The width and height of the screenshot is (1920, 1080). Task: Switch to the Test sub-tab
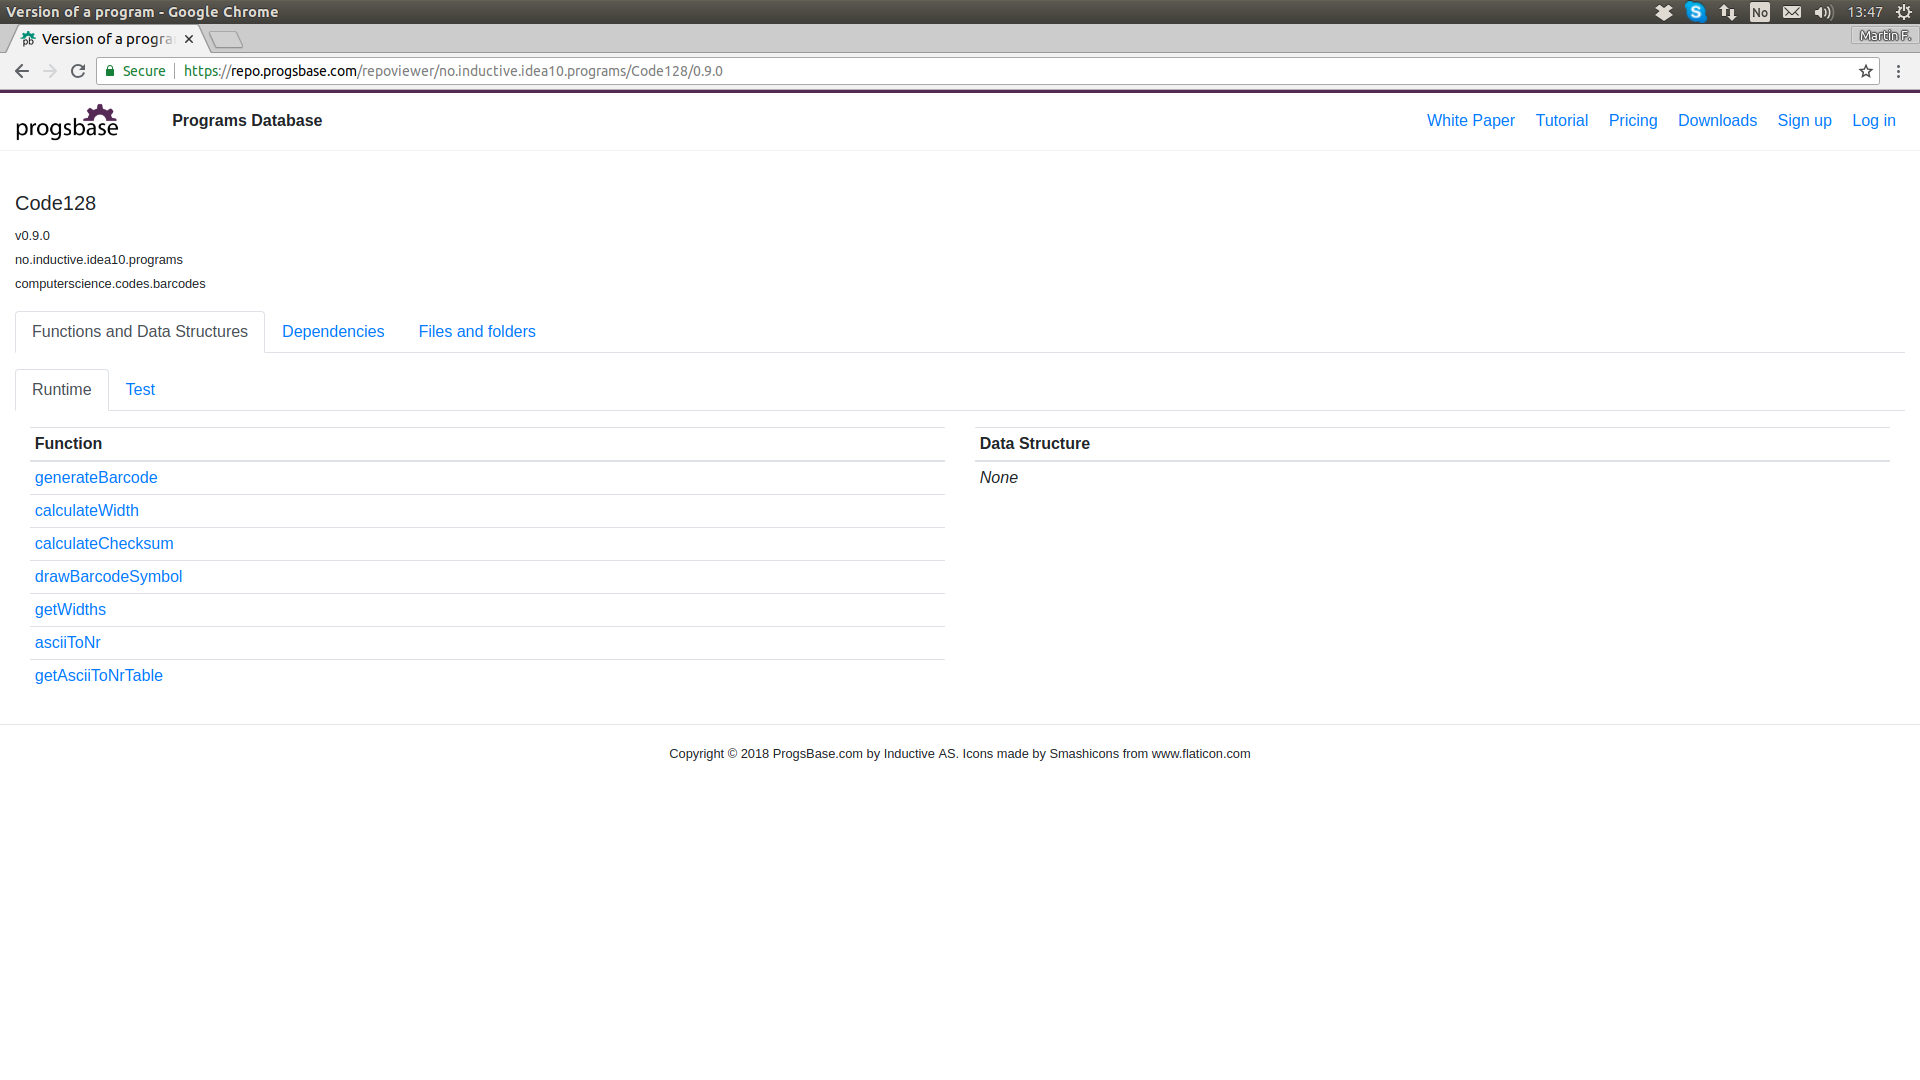[140, 389]
